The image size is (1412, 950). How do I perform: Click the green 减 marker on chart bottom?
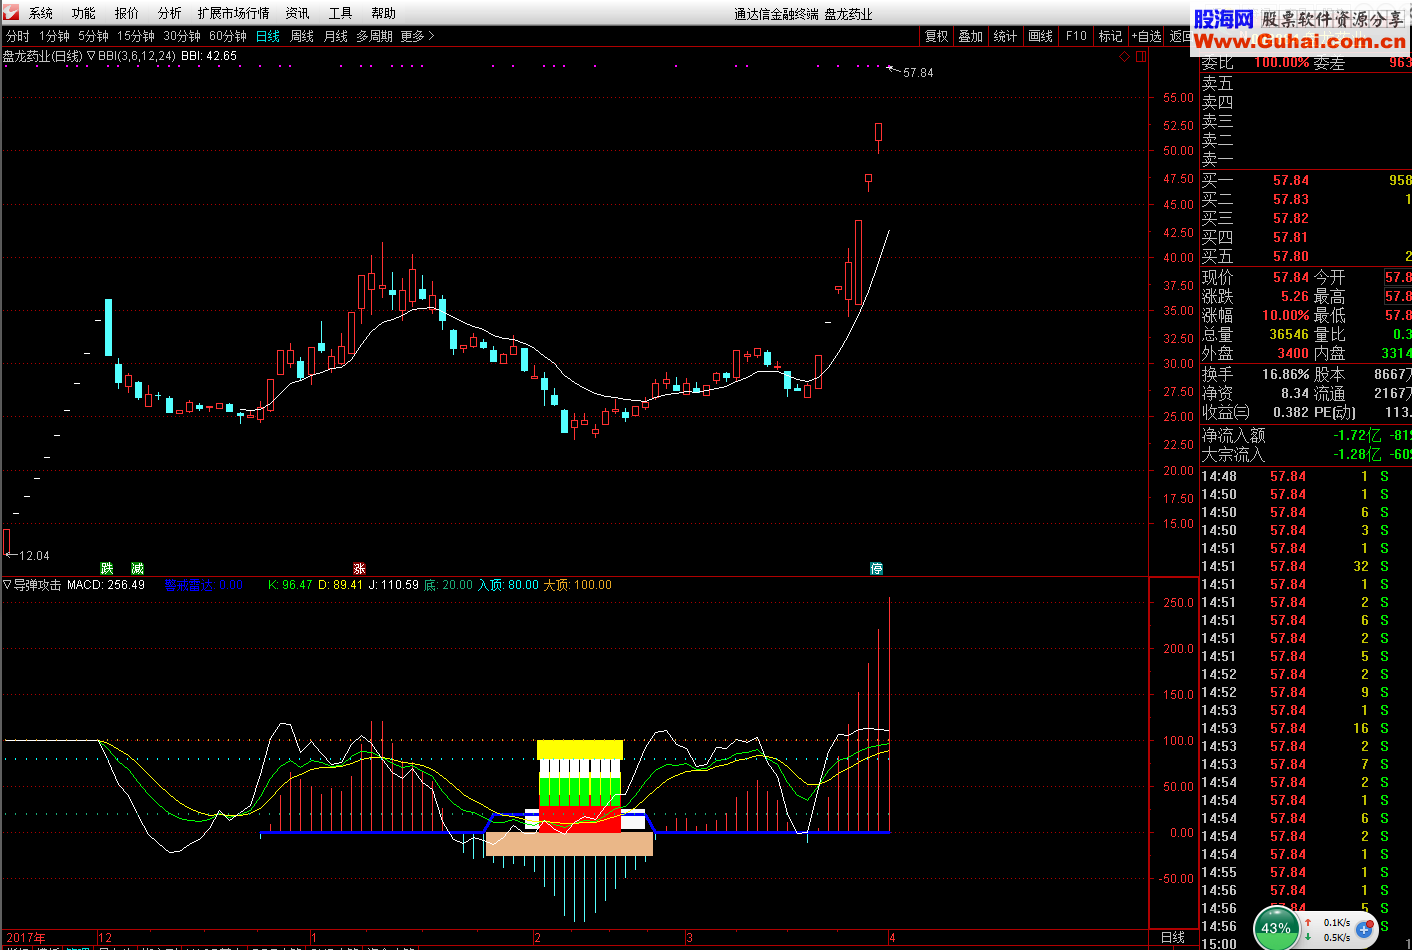point(137,568)
